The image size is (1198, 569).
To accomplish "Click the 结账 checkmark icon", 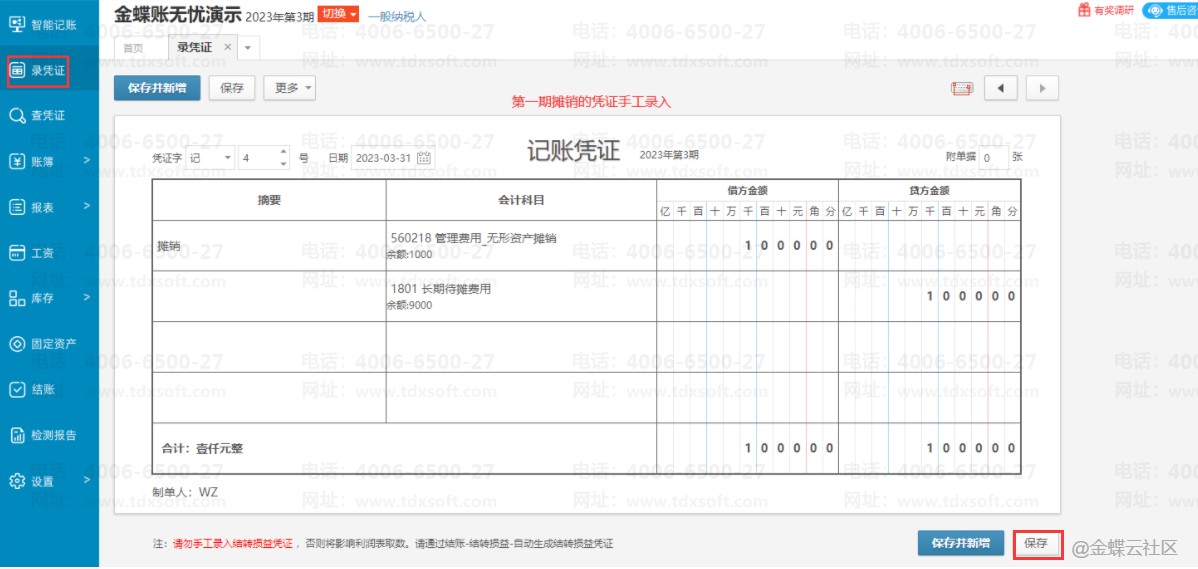I will pyautogui.click(x=17, y=390).
